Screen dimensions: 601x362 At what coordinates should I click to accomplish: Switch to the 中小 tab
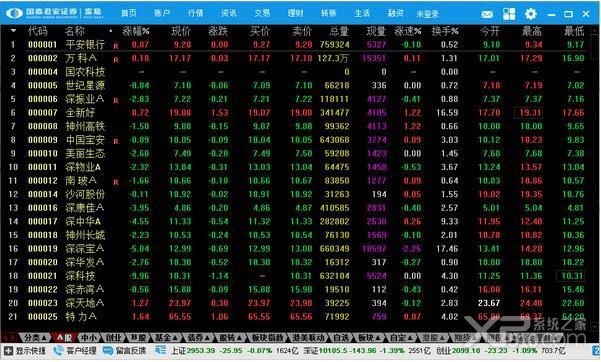(x=89, y=338)
